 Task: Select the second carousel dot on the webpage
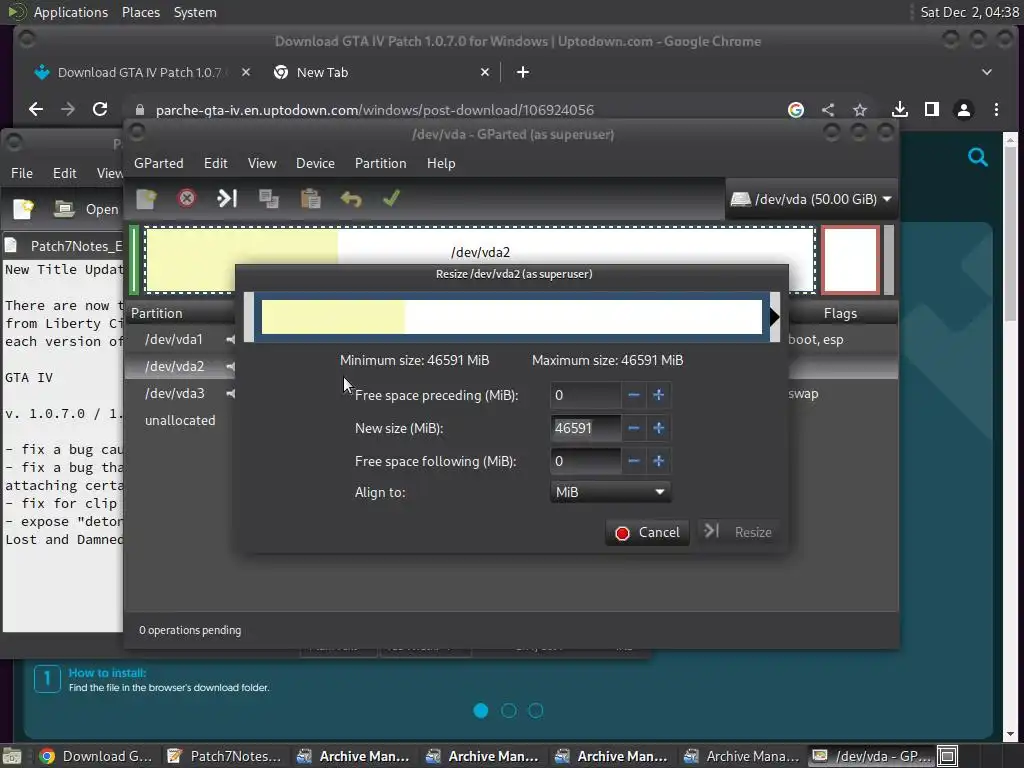coord(509,711)
